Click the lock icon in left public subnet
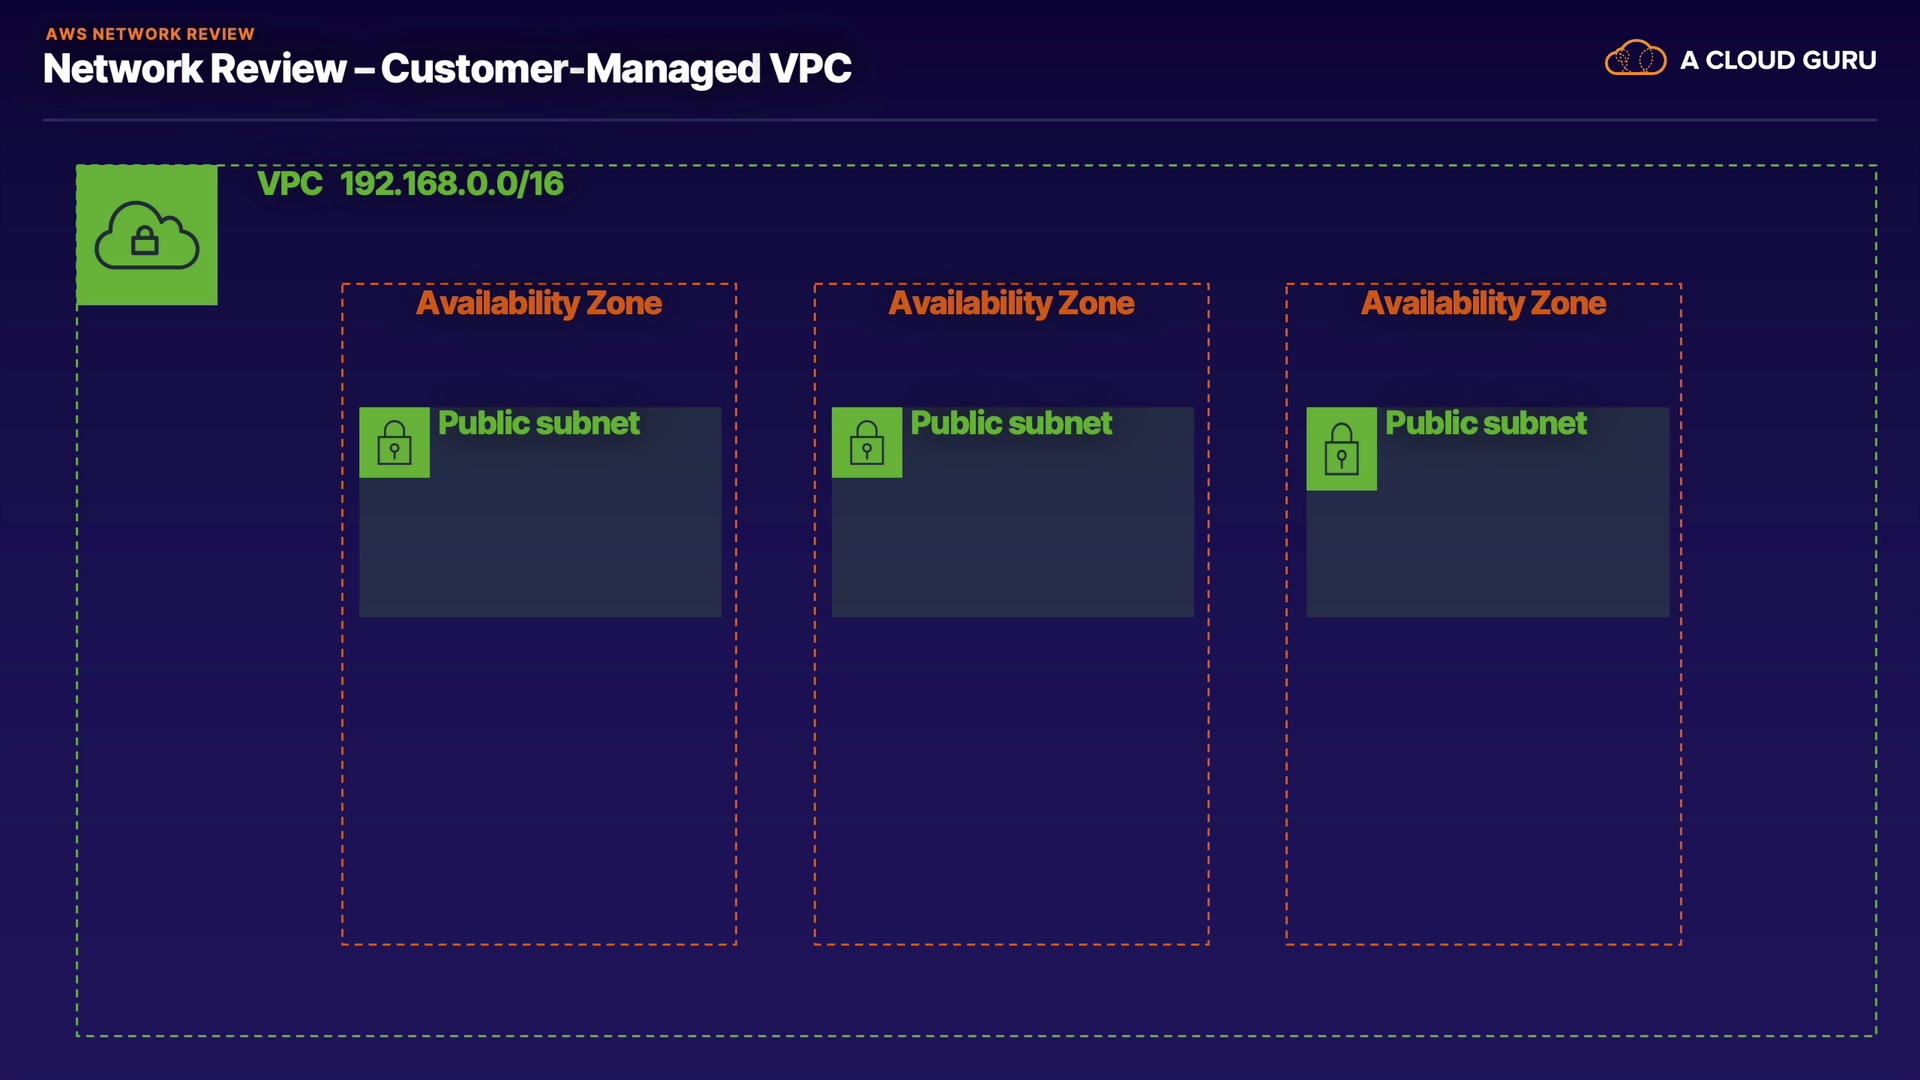The width and height of the screenshot is (1920, 1080). [x=394, y=442]
